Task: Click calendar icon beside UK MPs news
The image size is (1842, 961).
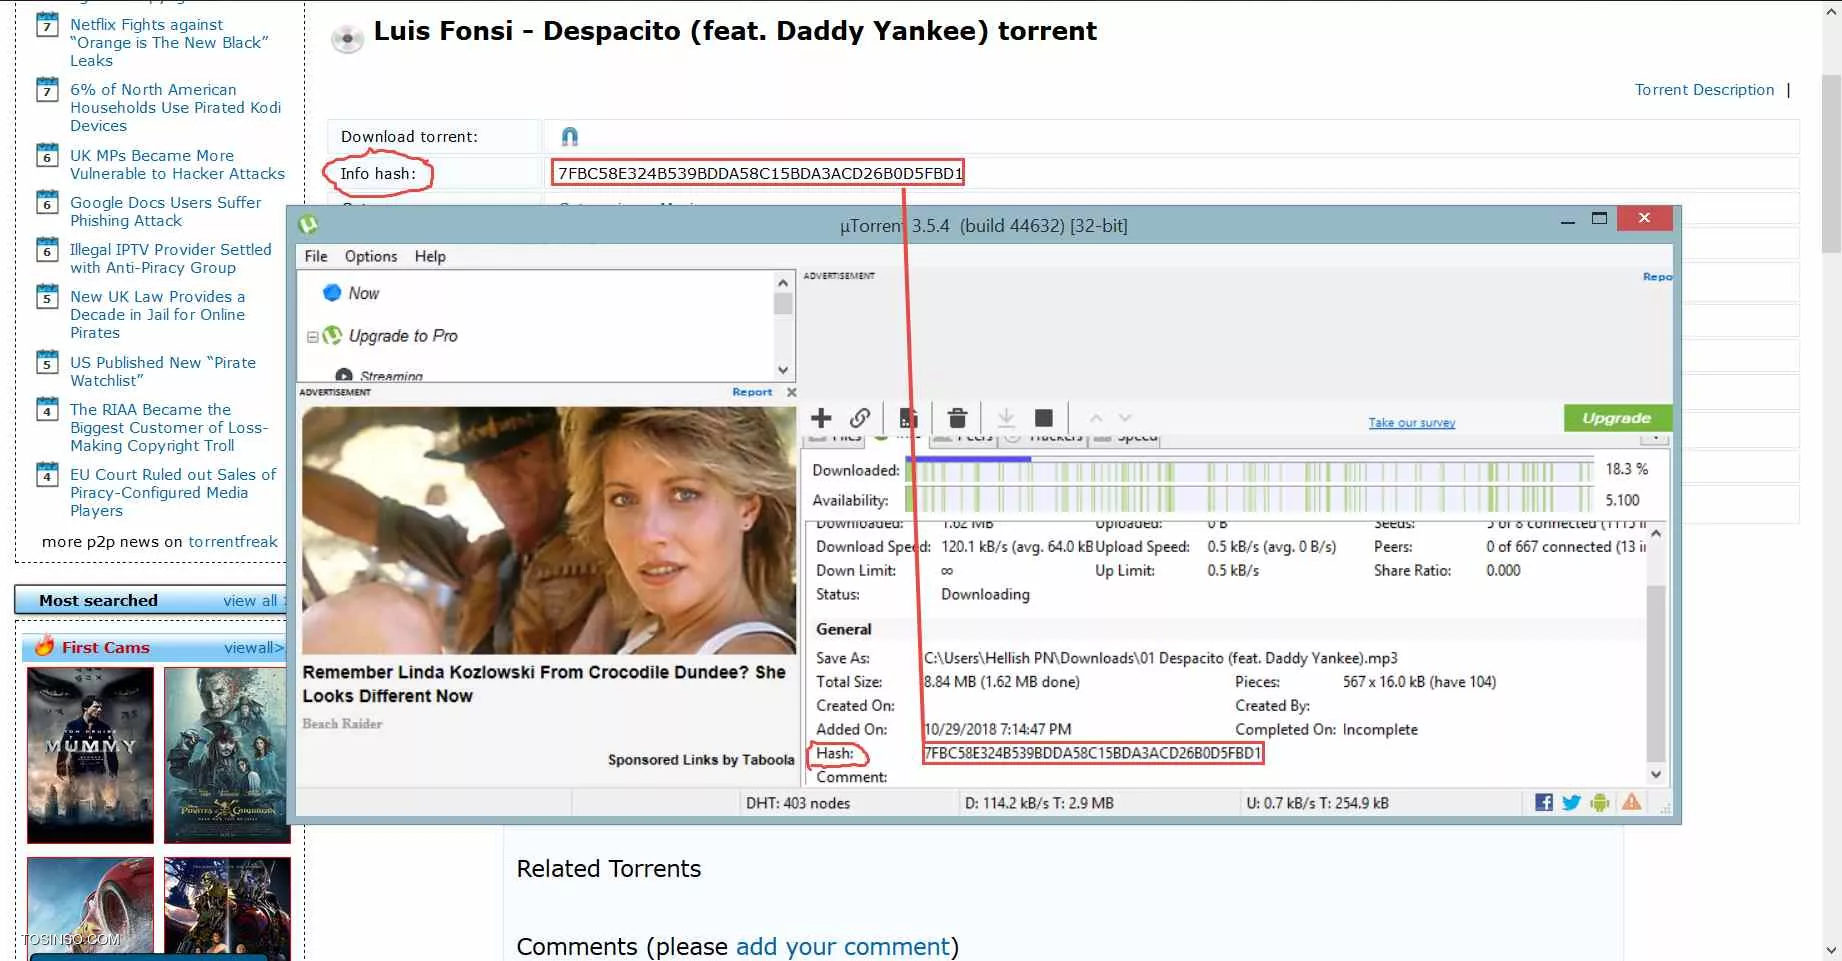Action: [47, 155]
